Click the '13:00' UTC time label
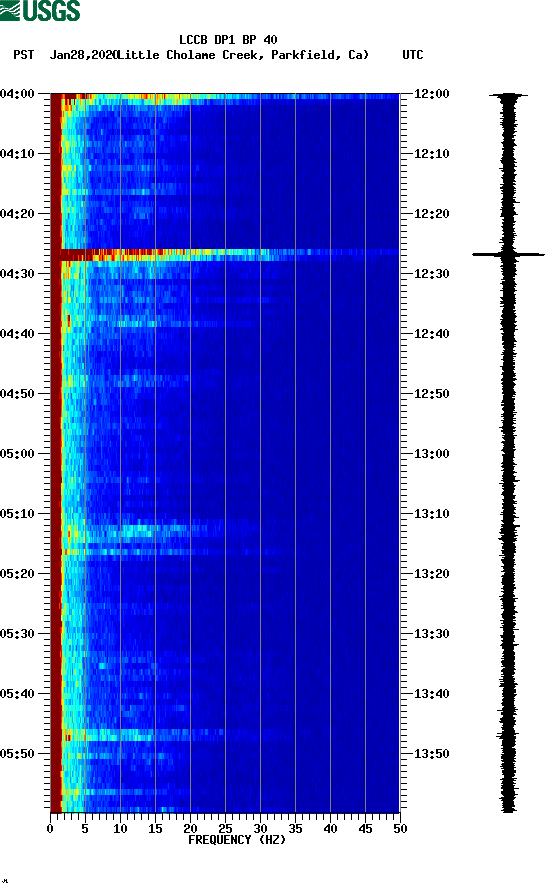The image size is (552, 892). pyautogui.click(x=432, y=453)
